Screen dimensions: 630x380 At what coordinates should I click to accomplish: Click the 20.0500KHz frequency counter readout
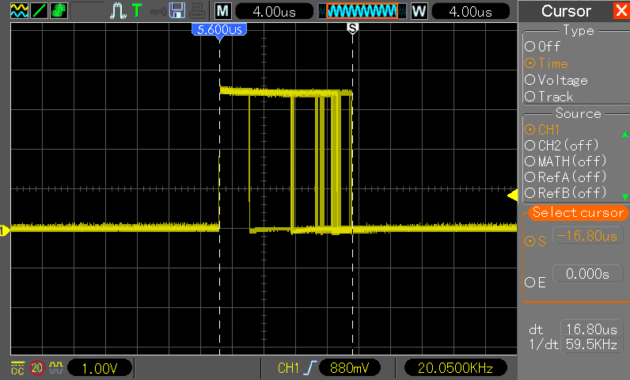(x=455, y=368)
